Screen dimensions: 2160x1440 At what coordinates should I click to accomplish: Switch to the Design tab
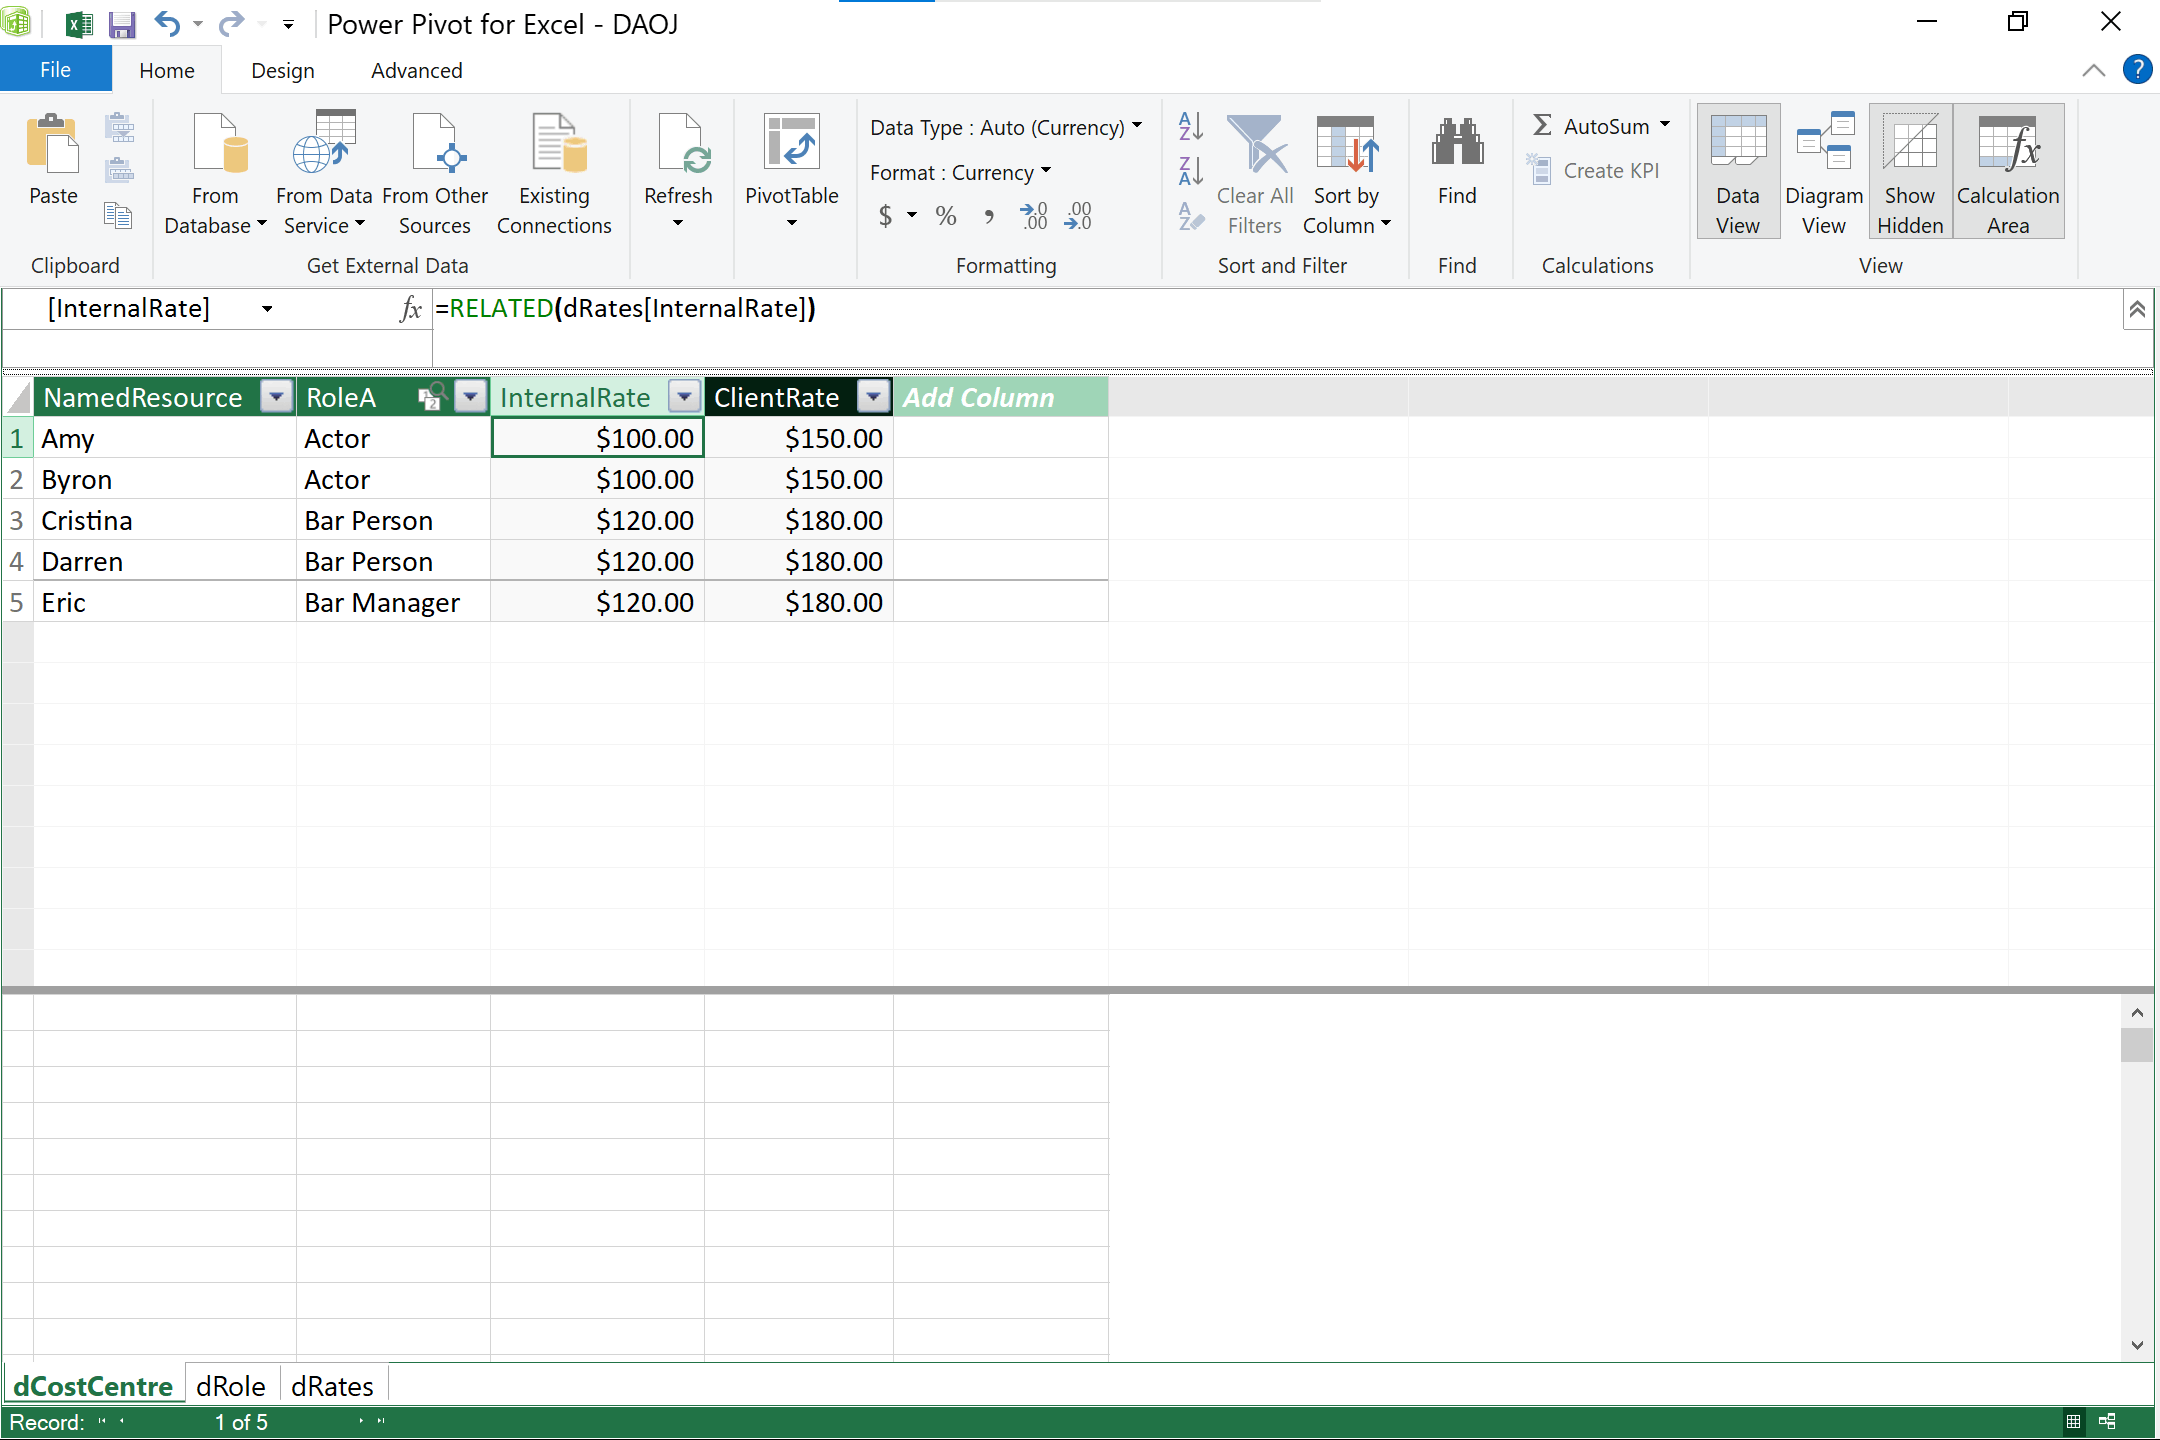coord(283,70)
